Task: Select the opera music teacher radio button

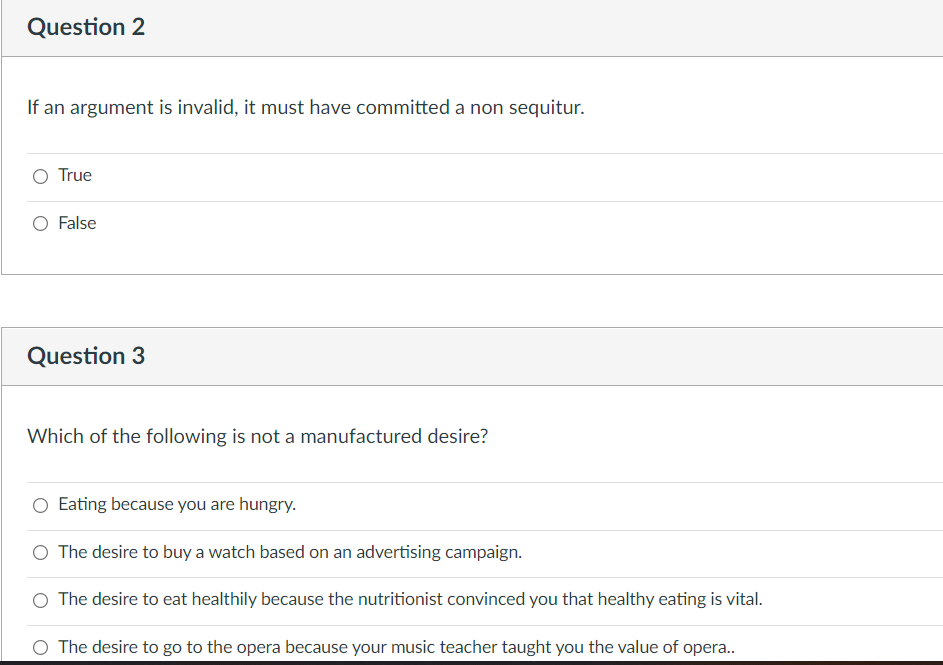Action: click(x=40, y=647)
